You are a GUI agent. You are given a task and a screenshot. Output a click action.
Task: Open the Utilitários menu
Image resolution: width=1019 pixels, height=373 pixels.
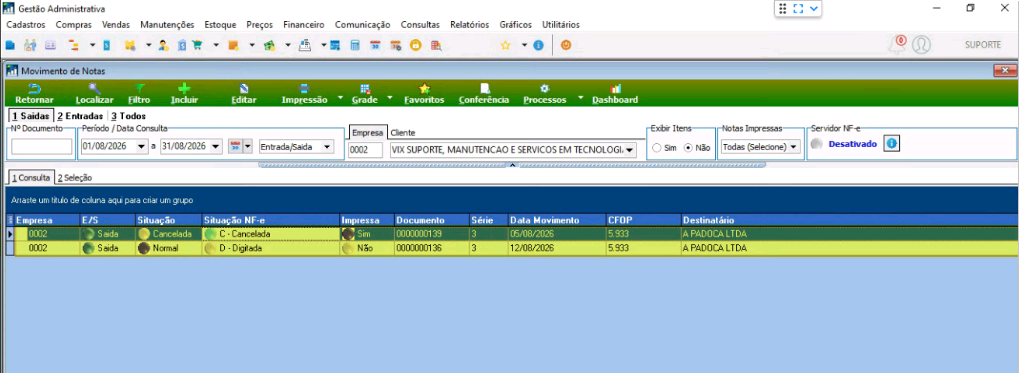[560, 25]
